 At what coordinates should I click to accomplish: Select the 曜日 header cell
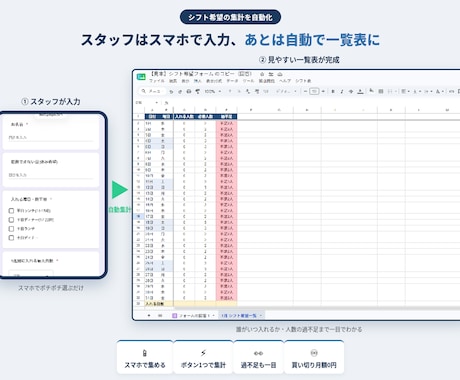(x=166, y=116)
